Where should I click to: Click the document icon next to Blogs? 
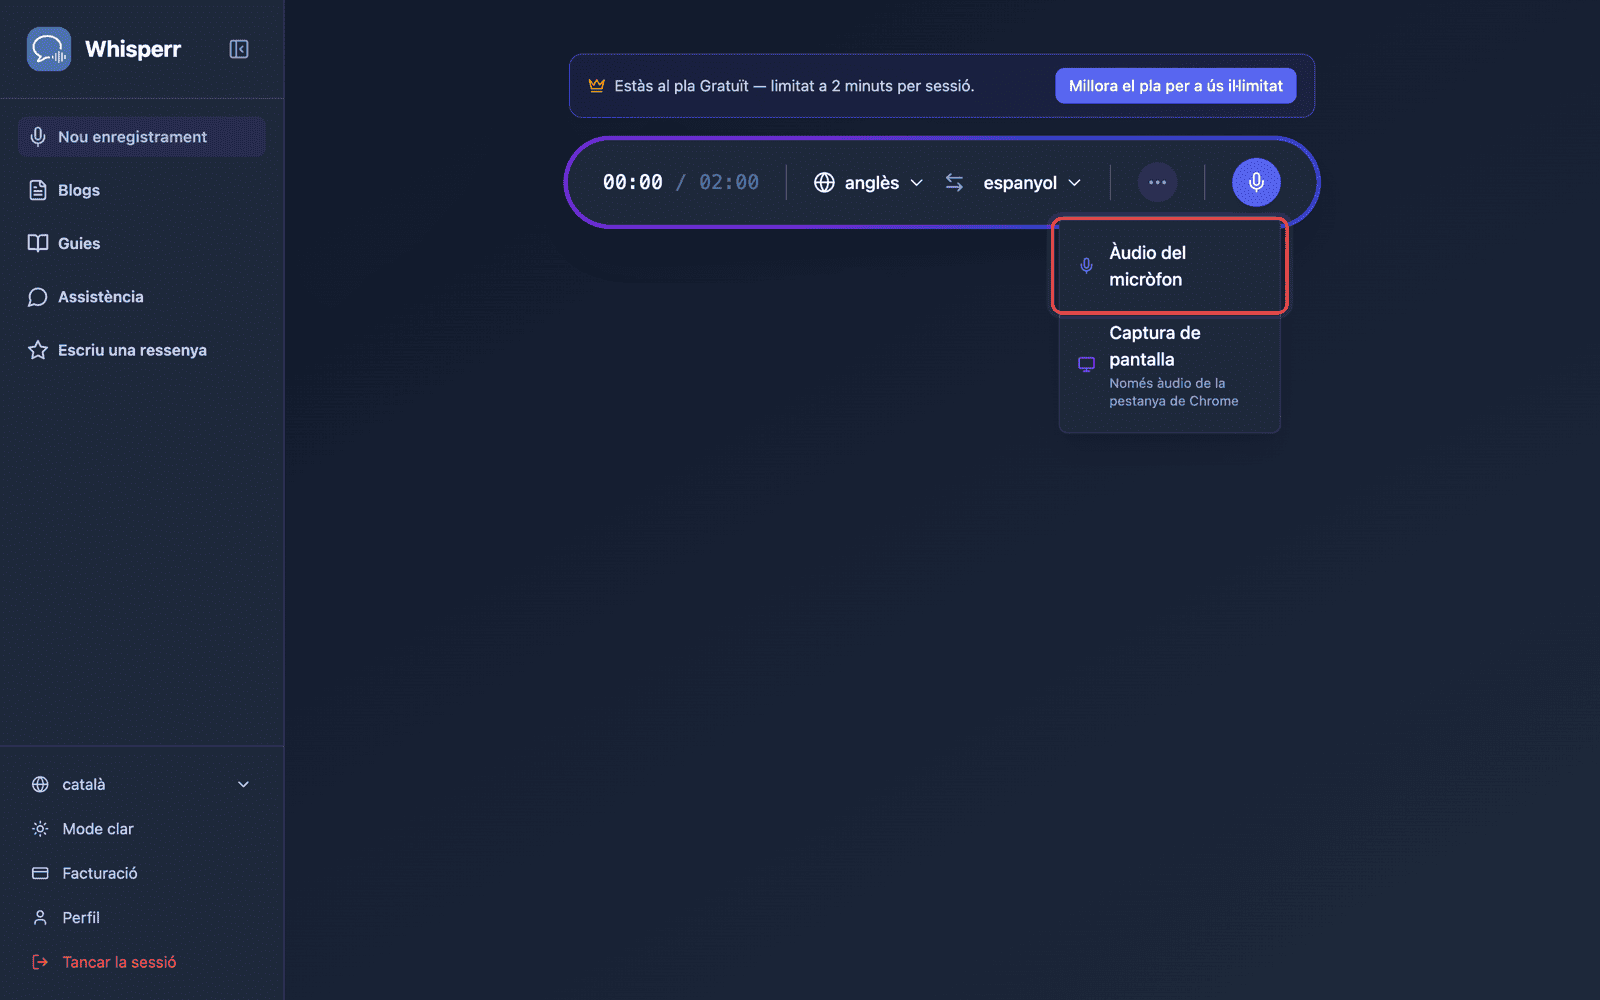(x=38, y=190)
